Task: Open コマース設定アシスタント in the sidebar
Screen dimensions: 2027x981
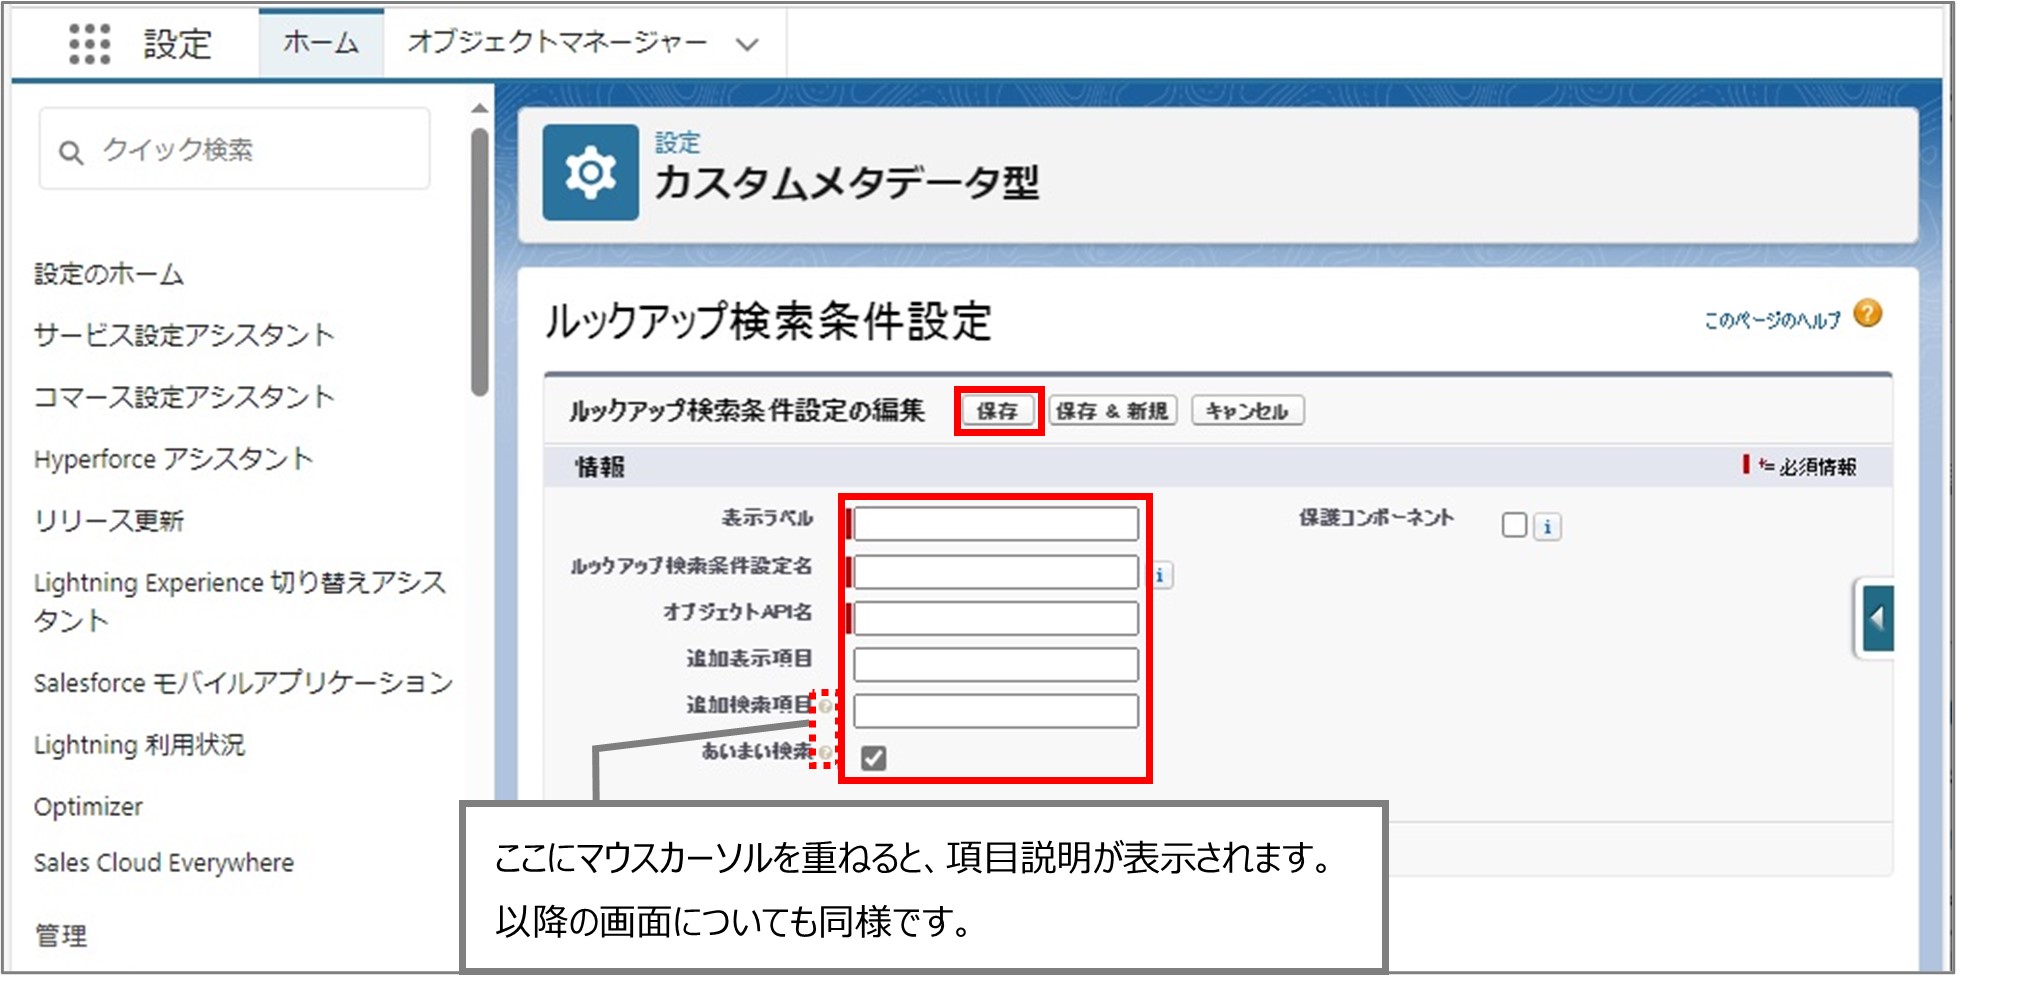Action: 184,397
